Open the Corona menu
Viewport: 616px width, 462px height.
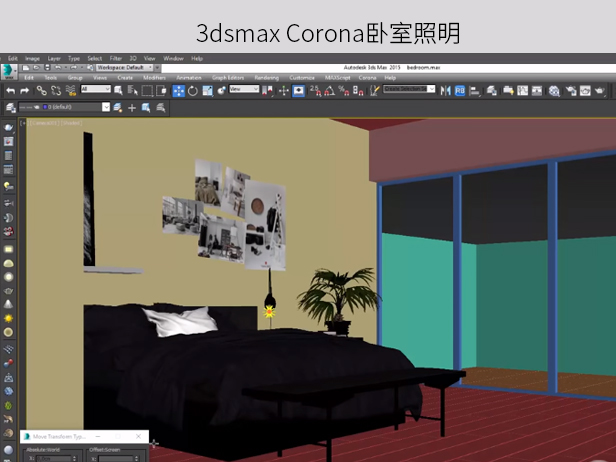[367, 77]
